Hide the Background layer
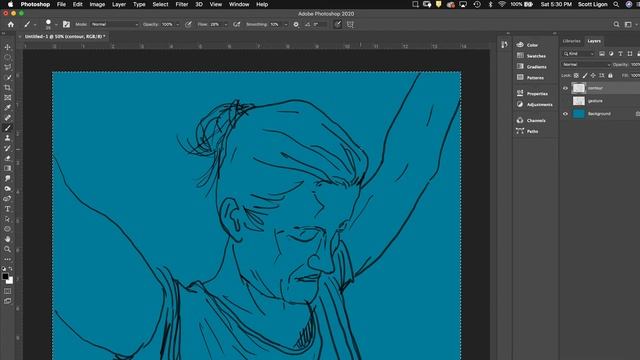This screenshot has height=360, width=640. tap(565, 114)
